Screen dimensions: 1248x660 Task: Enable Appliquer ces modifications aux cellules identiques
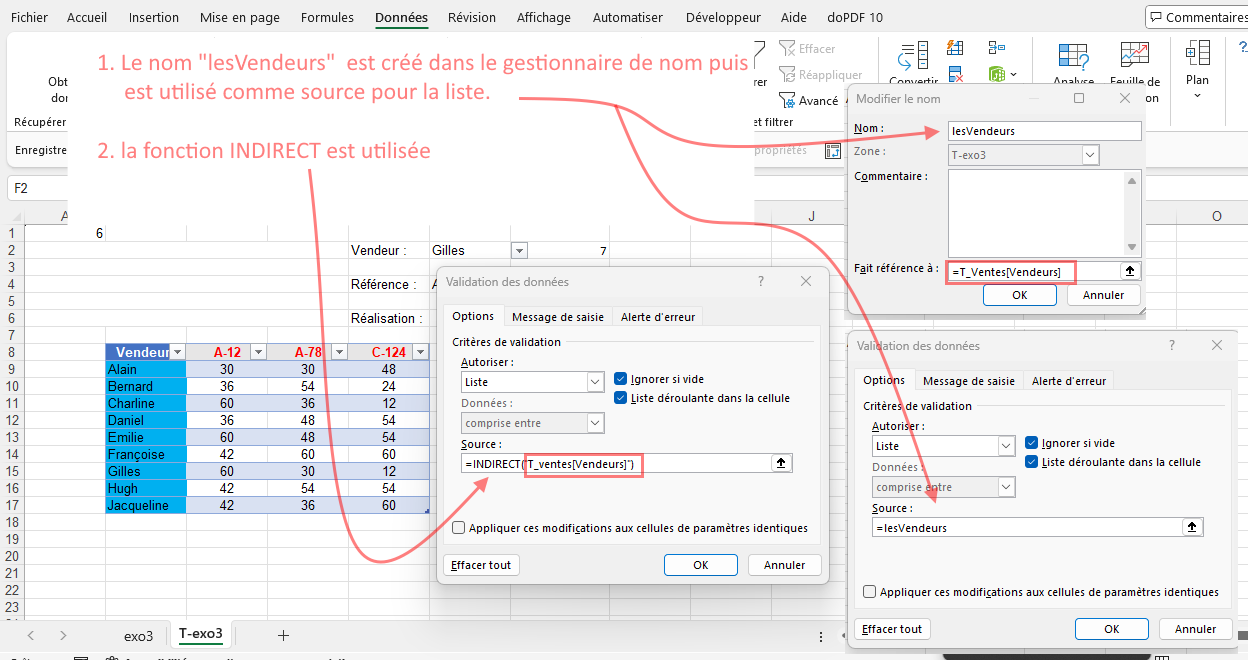point(458,527)
